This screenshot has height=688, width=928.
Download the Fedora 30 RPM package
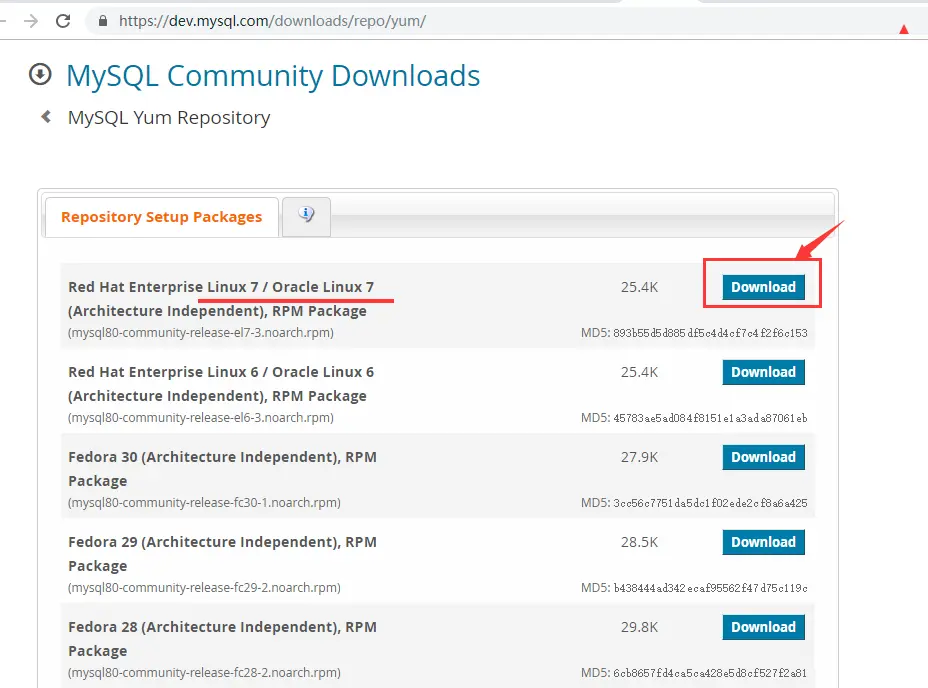coord(763,457)
